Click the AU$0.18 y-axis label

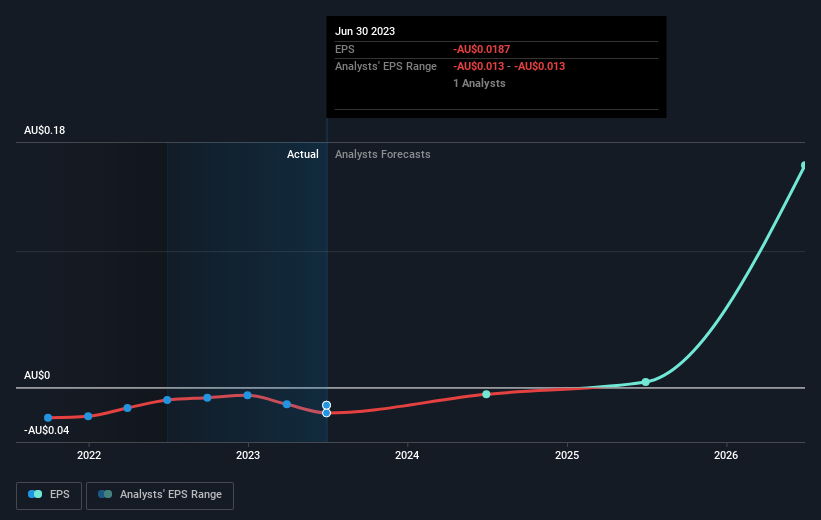click(45, 130)
